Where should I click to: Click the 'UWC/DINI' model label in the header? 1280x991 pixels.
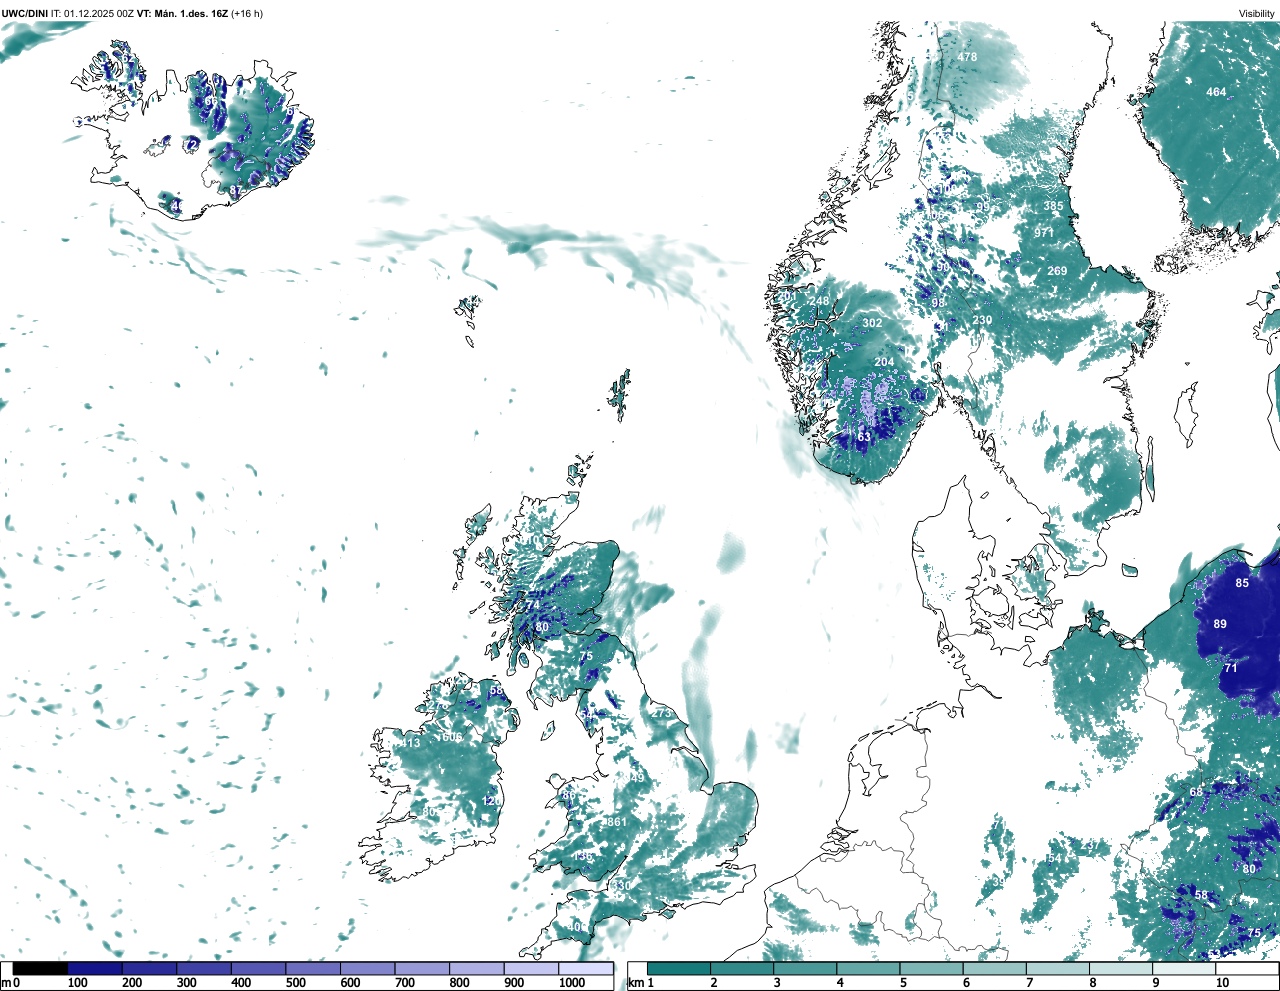(25, 13)
